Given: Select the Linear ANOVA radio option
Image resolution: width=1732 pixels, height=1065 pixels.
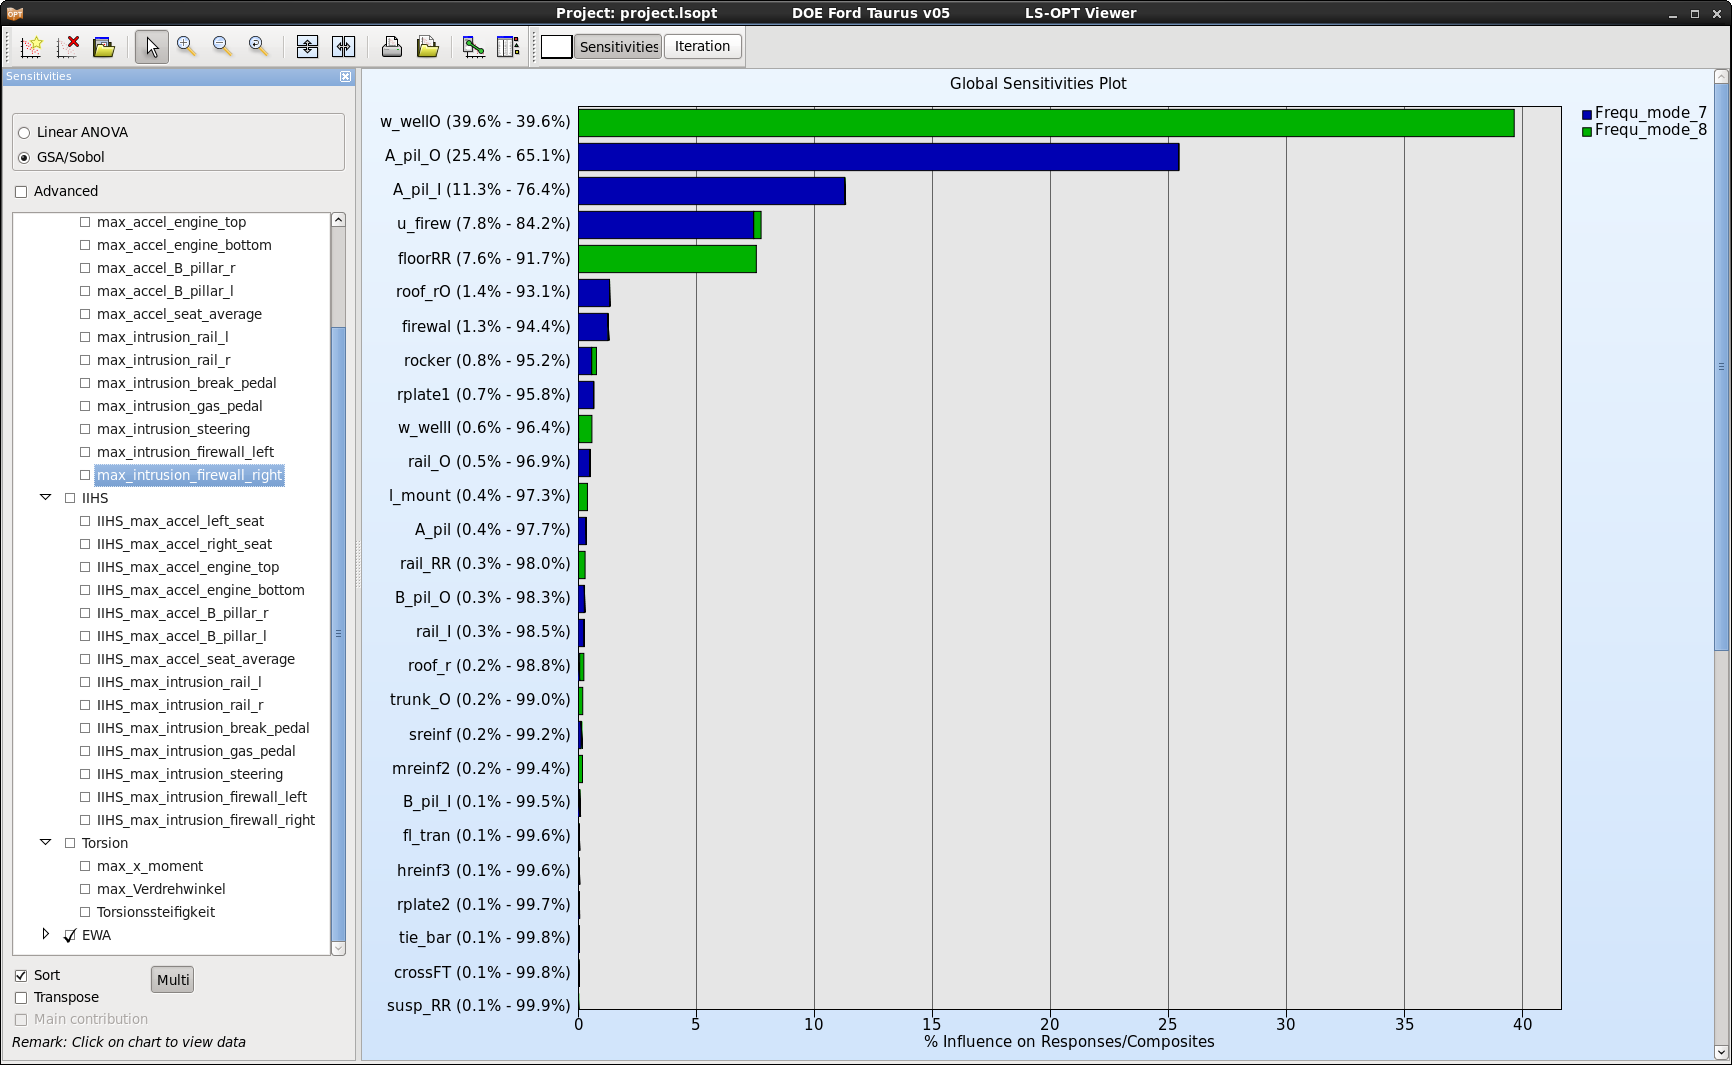Looking at the screenshot, I should 24,133.
